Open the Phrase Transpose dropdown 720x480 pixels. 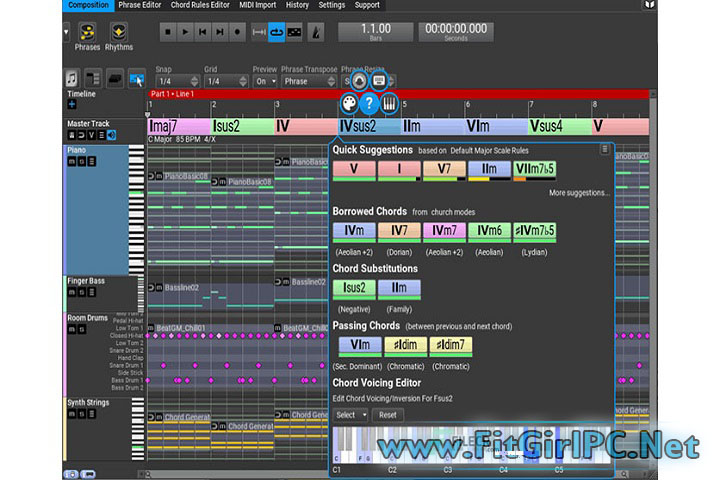point(308,81)
